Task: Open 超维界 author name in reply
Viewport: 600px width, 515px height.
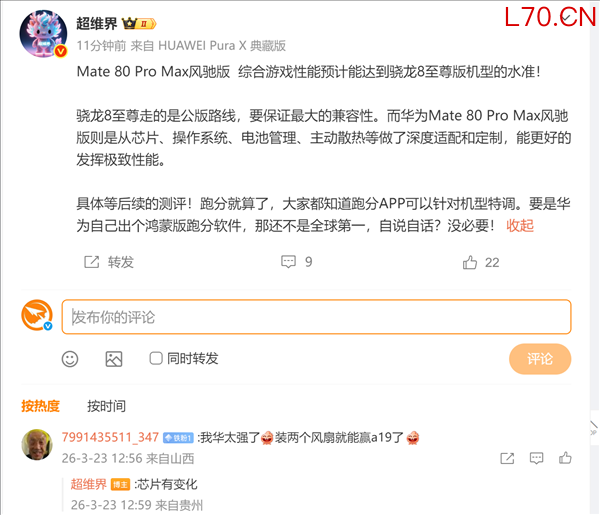Action: tap(88, 484)
